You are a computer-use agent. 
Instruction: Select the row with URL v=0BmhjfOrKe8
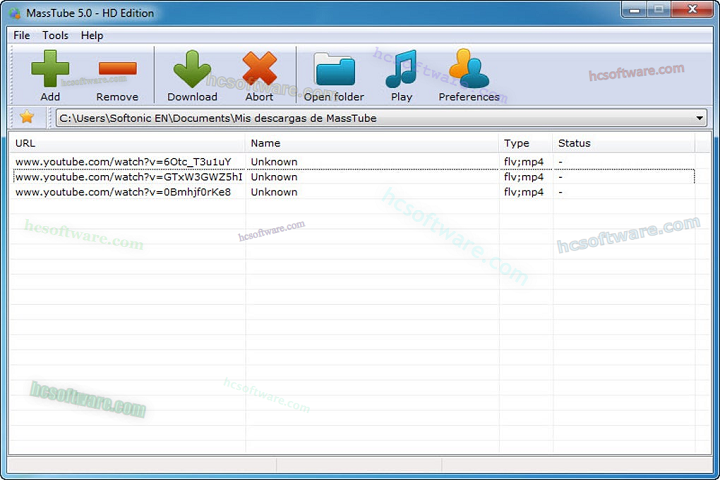coord(354,192)
